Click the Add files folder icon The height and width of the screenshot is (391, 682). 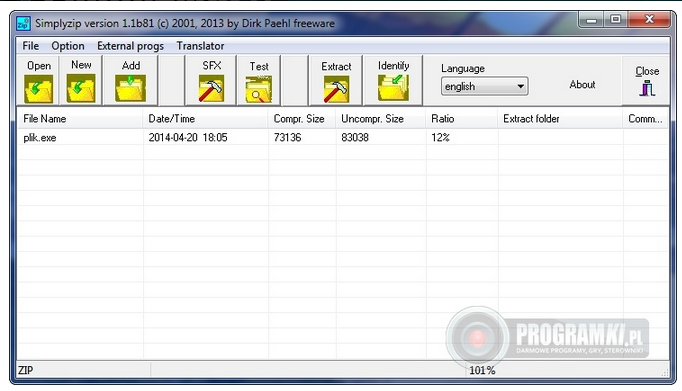pos(130,88)
